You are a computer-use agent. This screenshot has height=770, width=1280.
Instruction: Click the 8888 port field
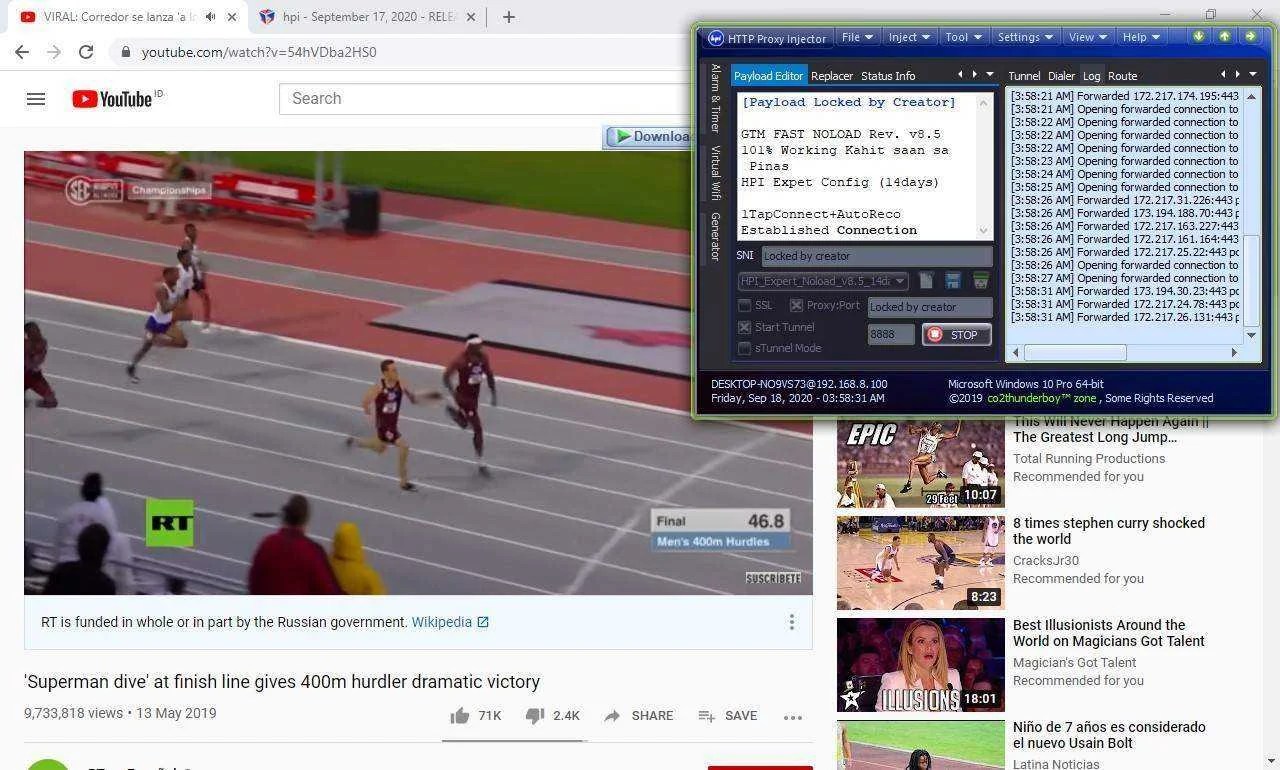[x=890, y=335]
